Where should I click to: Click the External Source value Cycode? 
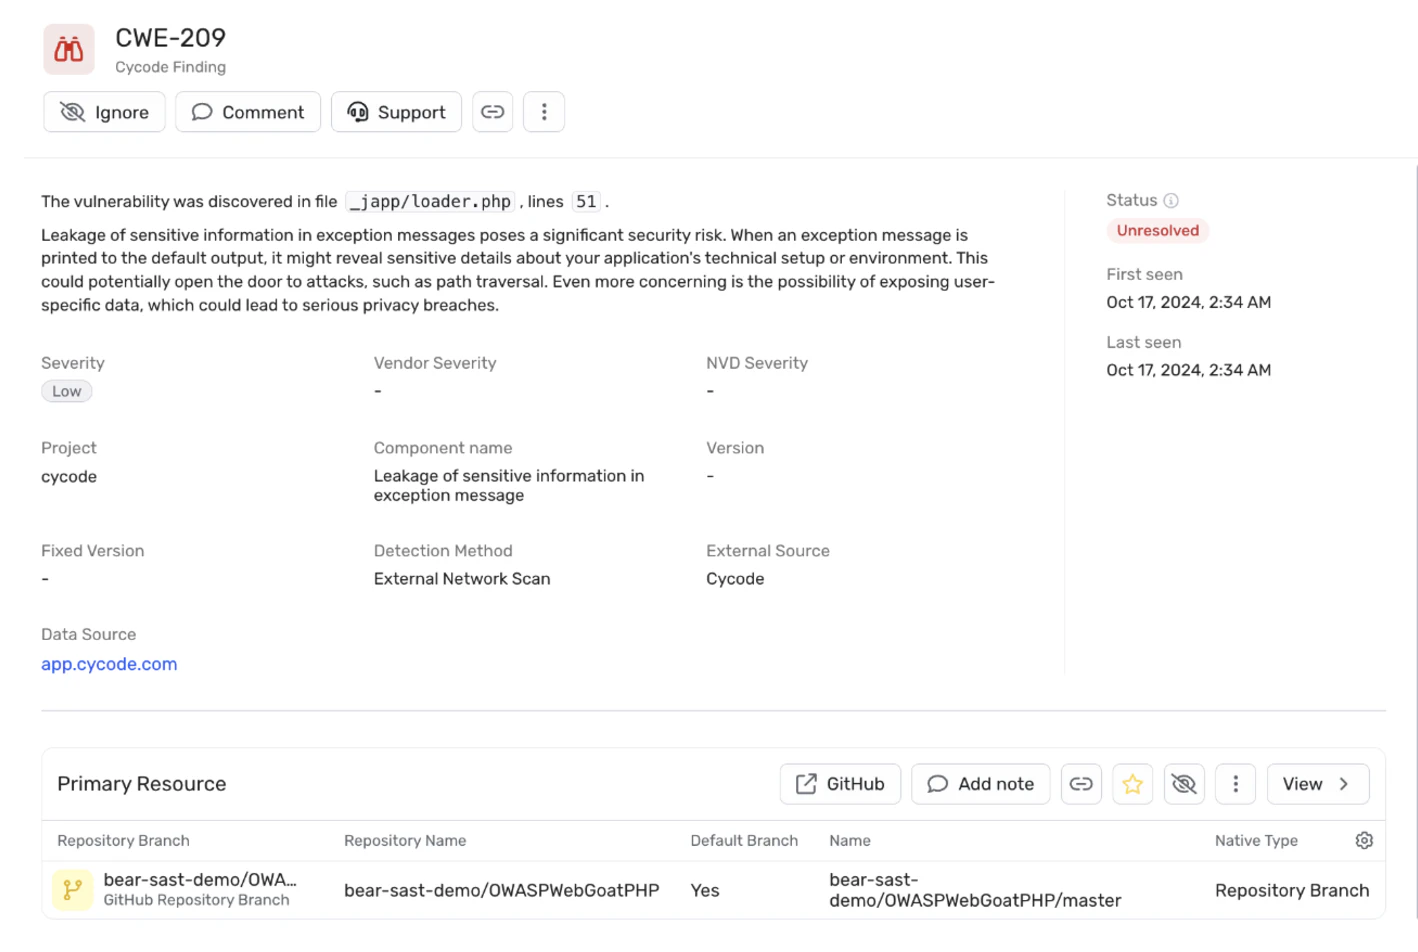coord(735,579)
